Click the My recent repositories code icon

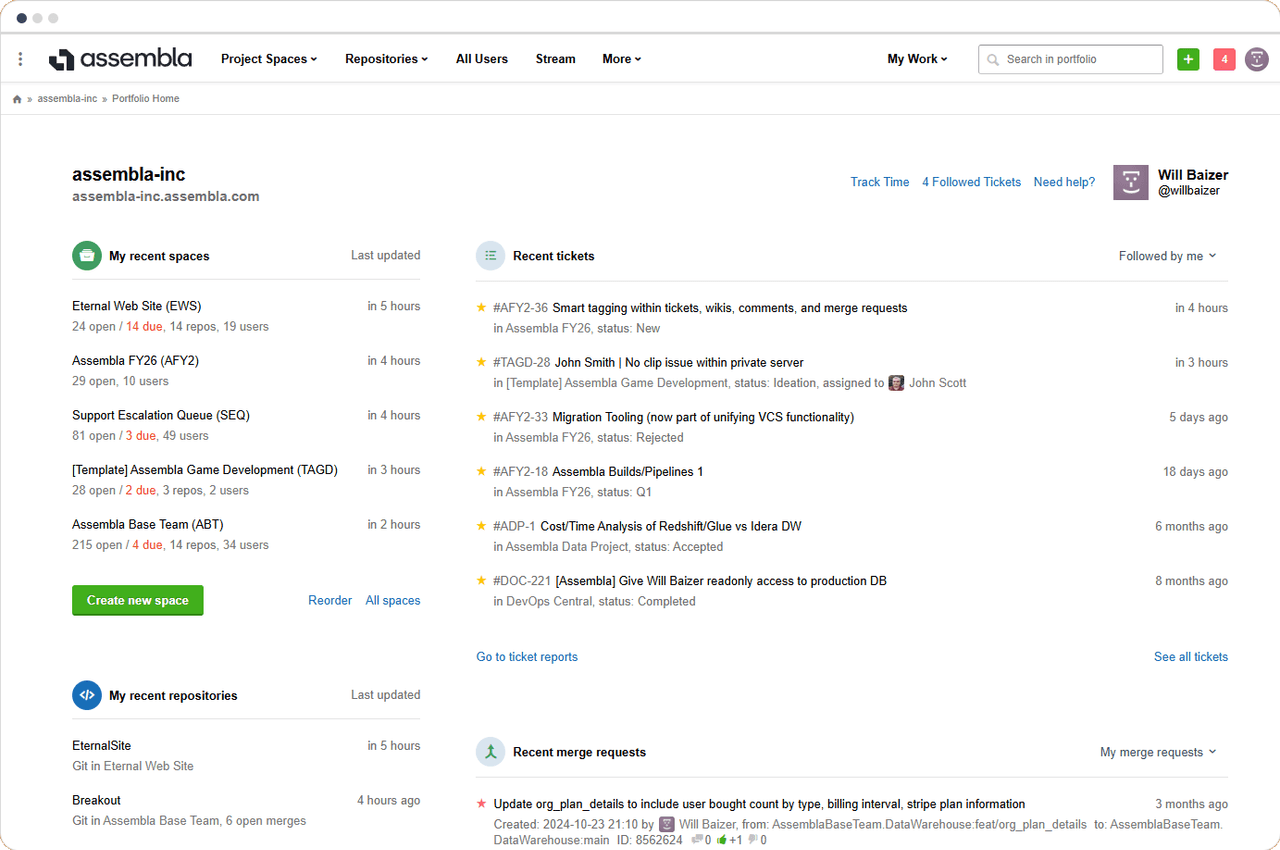click(x=87, y=695)
